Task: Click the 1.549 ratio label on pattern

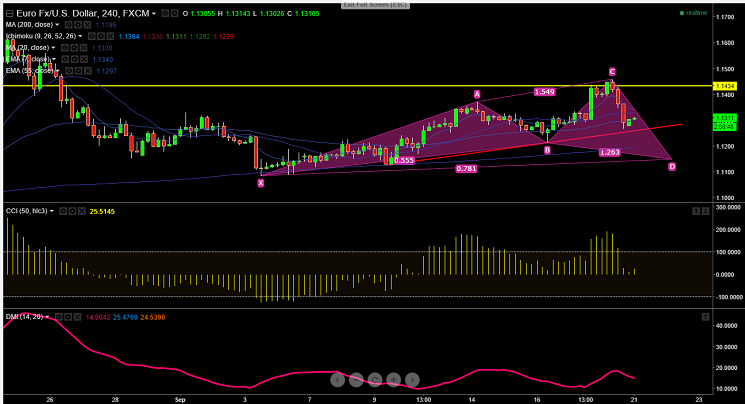Action: (544, 92)
